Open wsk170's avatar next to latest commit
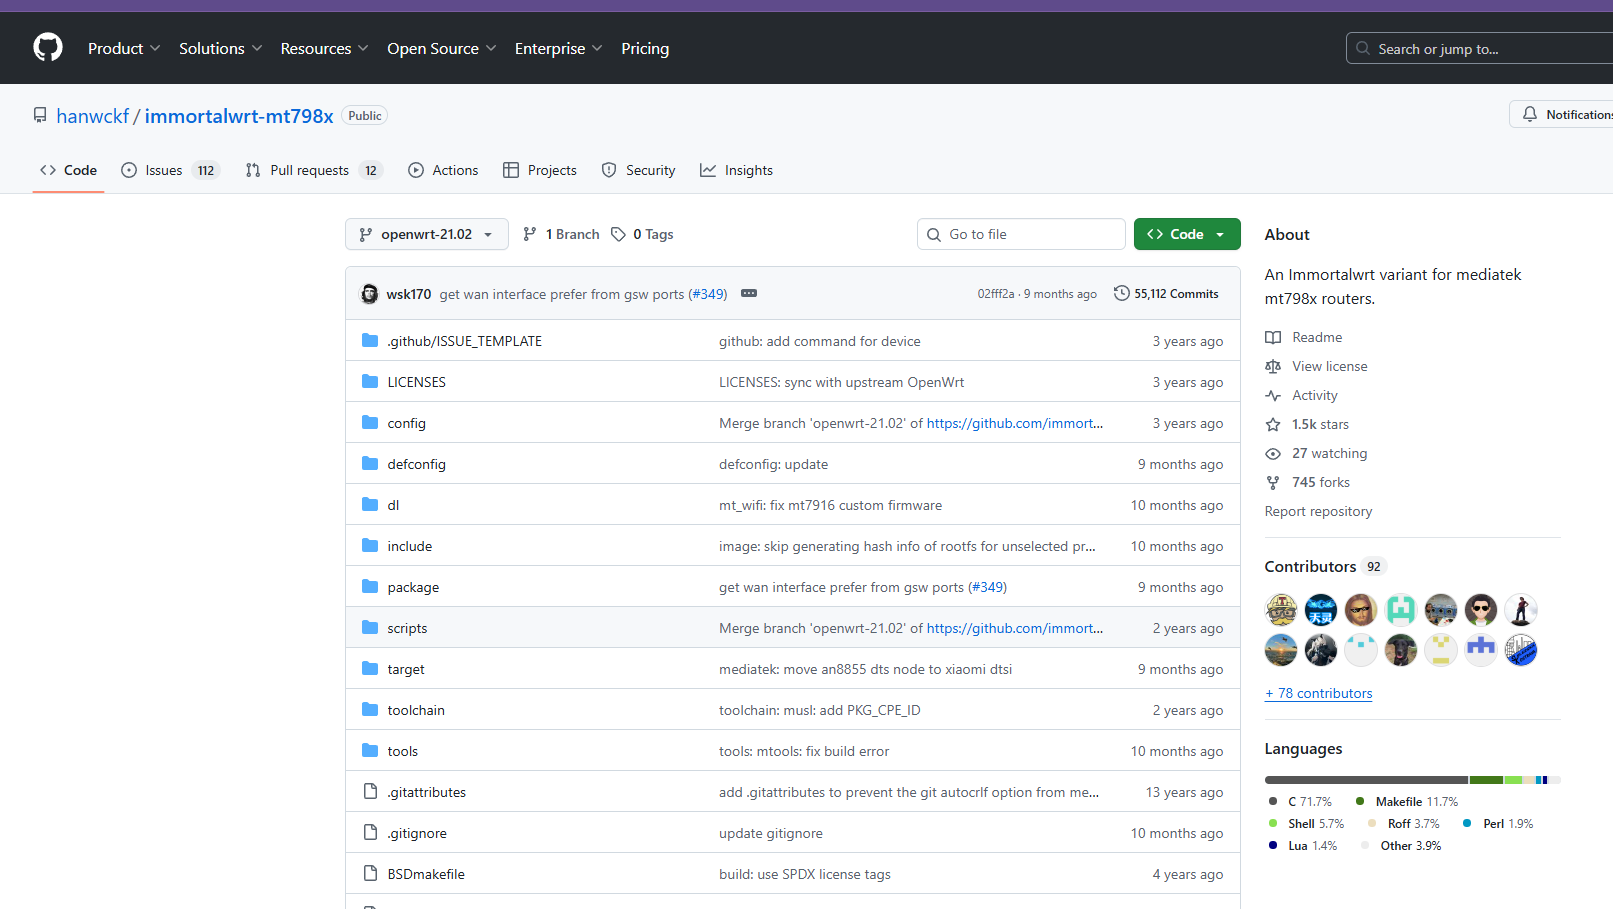Viewport: 1613px width, 909px height. 369,294
